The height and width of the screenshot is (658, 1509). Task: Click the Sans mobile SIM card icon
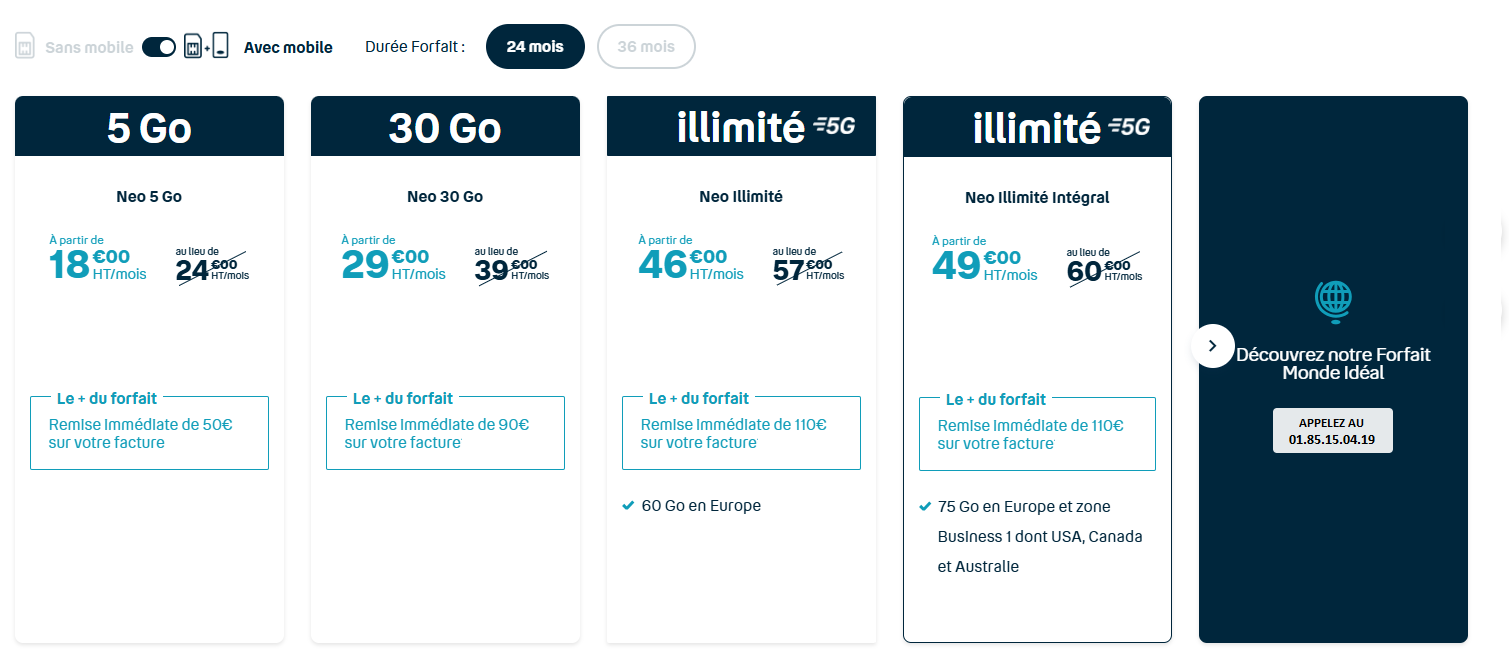coord(25,45)
